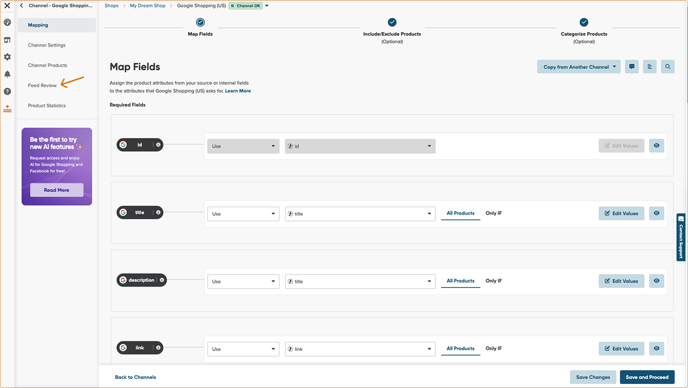The height and width of the screenshot is (388, 688).
Task: Open the source field dropdown in the link row
Action: 360,349
